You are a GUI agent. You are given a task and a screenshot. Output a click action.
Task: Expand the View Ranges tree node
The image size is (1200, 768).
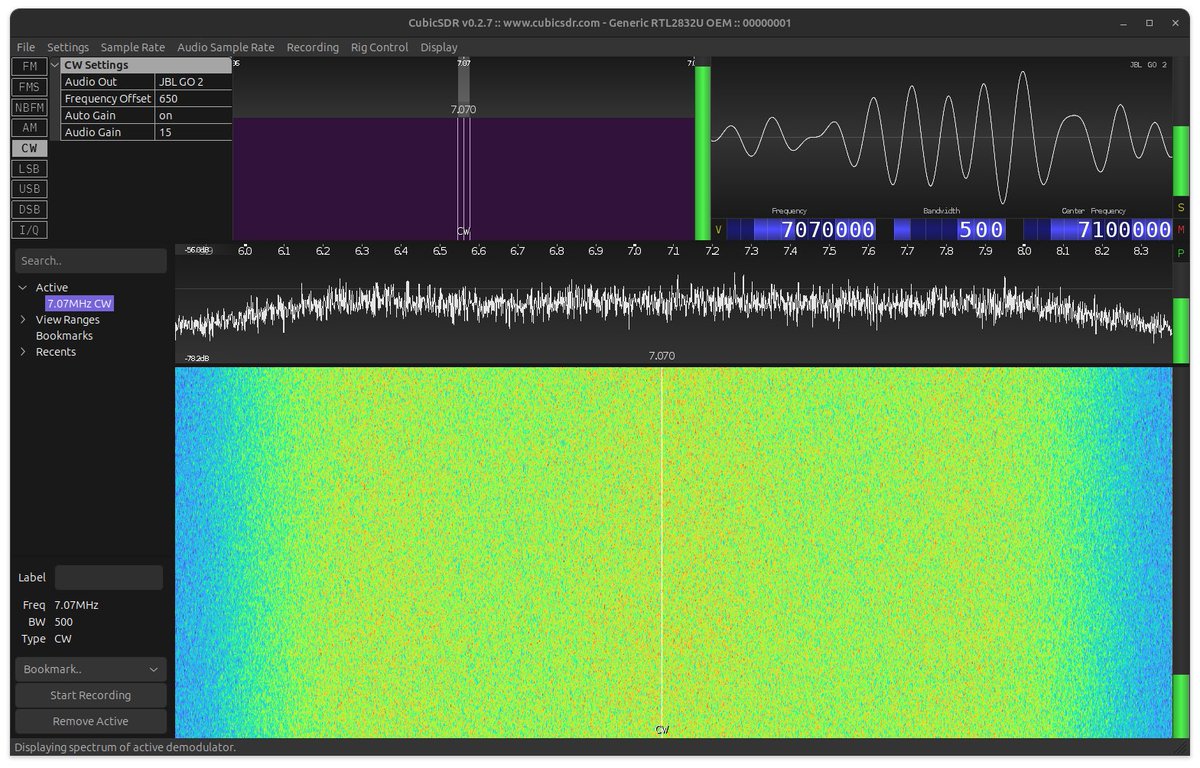pos(23,320)
